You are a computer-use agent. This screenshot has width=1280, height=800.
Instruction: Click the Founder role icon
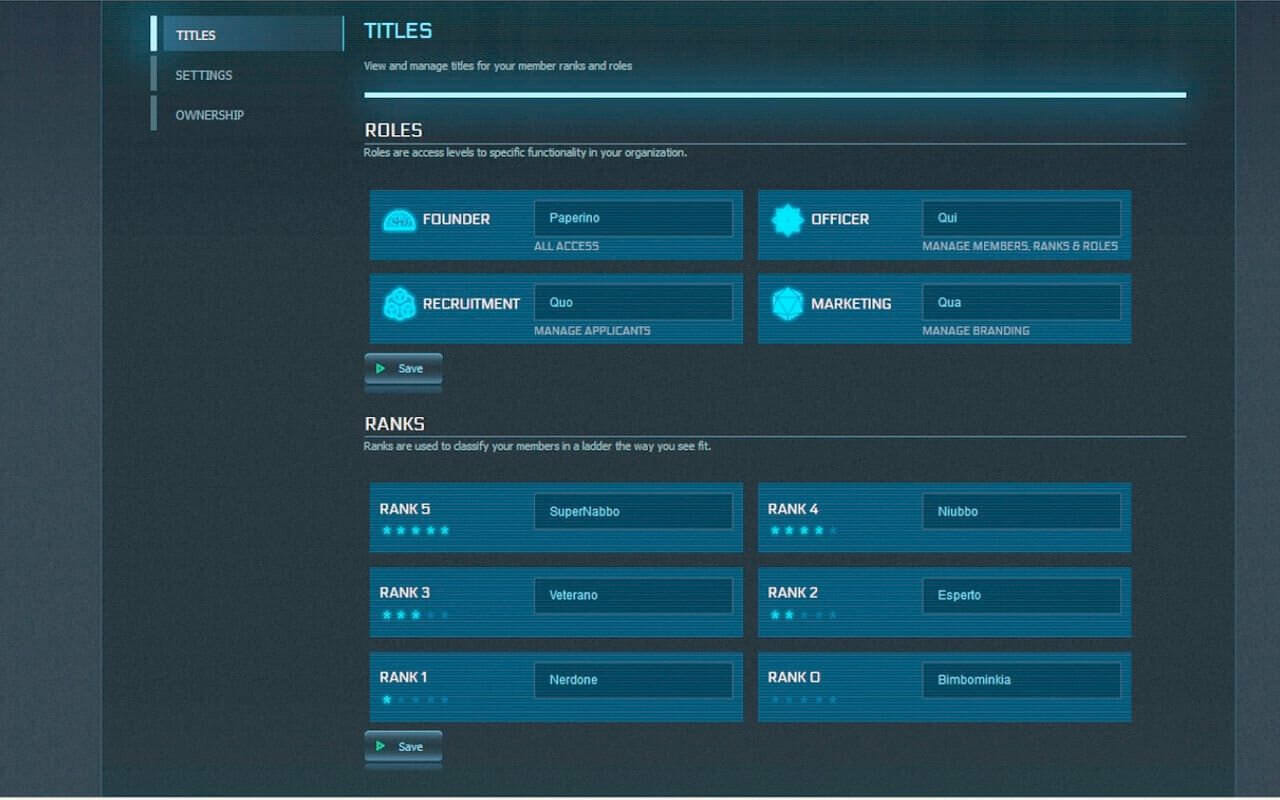point(399,220)
